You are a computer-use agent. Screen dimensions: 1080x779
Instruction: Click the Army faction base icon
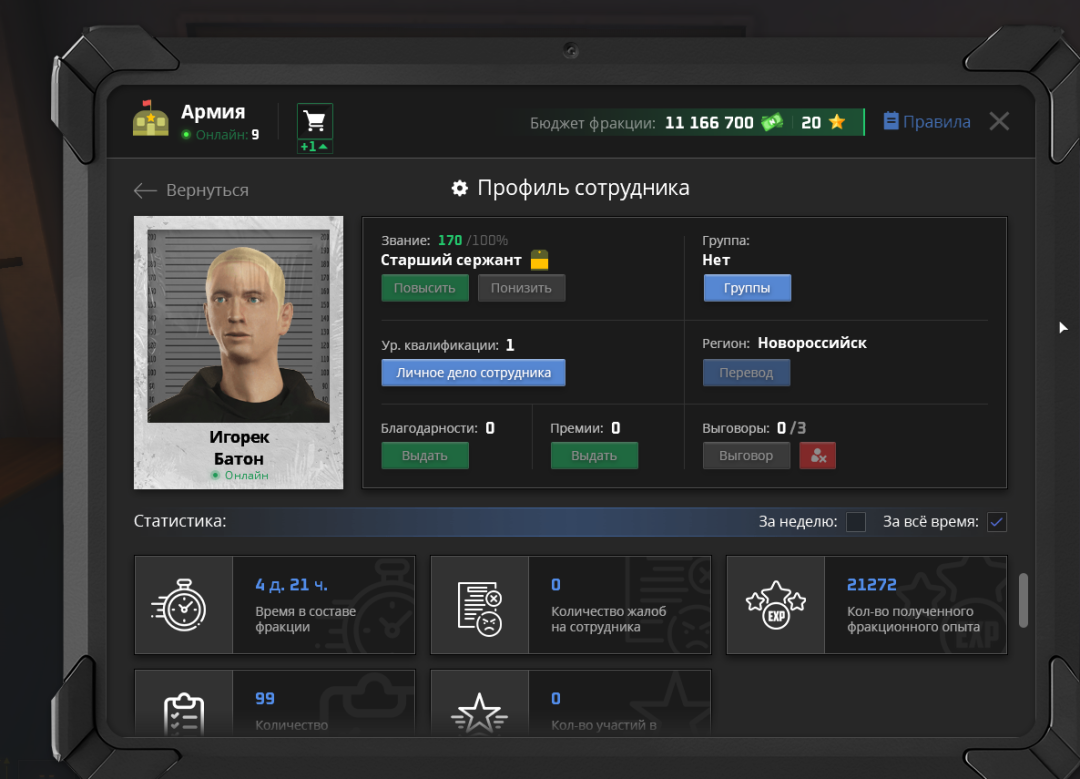click(150, 119)
